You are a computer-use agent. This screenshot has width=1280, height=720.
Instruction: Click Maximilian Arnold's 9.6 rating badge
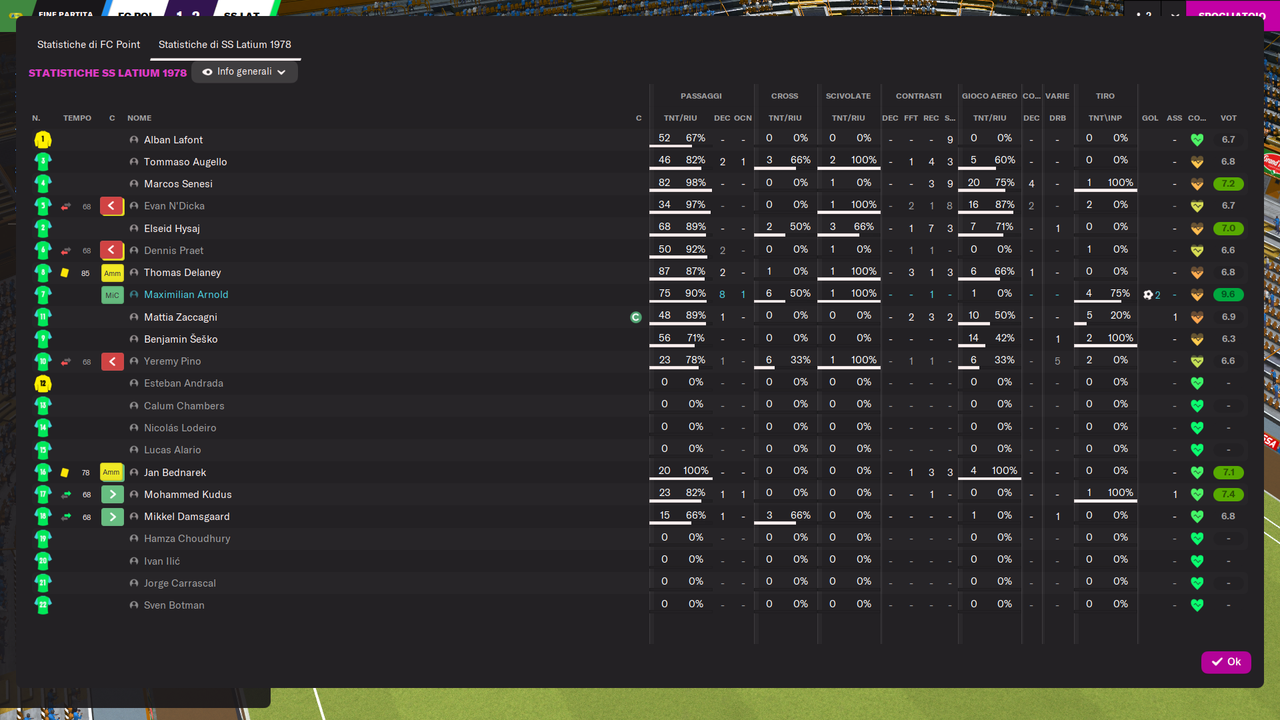tap(1228, 295)
